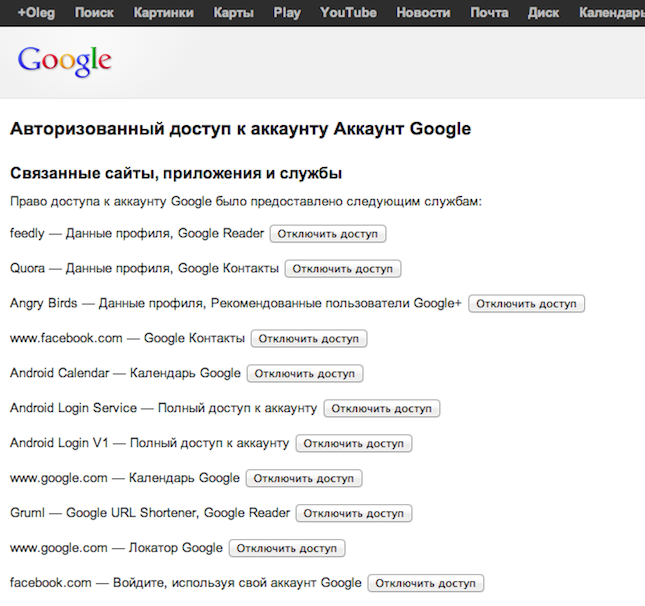Viewport: 645px width, 606px height.
Task: Open Карты in the navigation bar
Action: [x=233, y=13]
